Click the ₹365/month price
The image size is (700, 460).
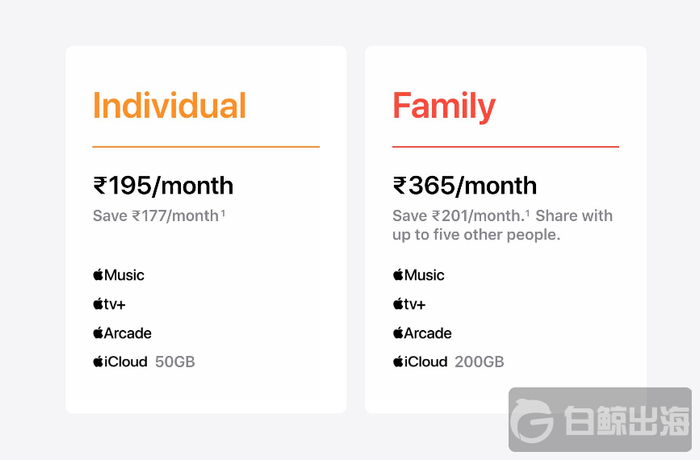[x=465, y=185]
